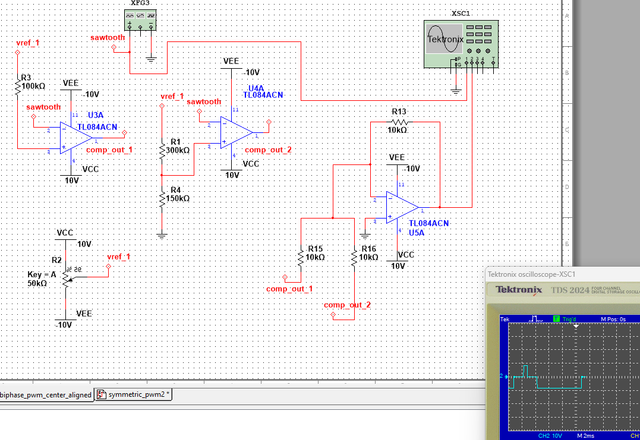Select resistor R3 100kΩ symbol
Screen dimensions: 640x440
pyautogui.click(x=18, y=87)
